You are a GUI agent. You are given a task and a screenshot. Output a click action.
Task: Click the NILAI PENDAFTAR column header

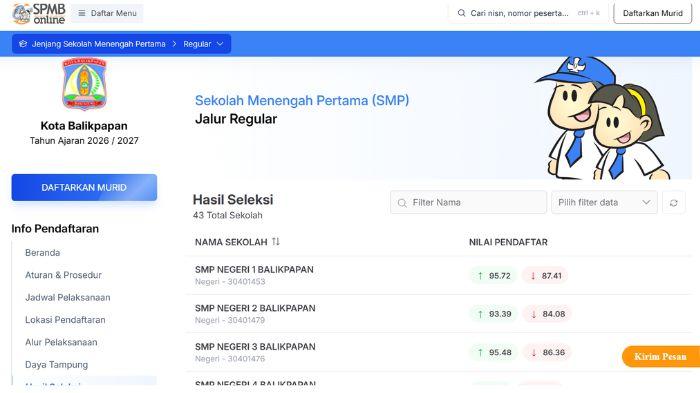click(x=508, y=242)
